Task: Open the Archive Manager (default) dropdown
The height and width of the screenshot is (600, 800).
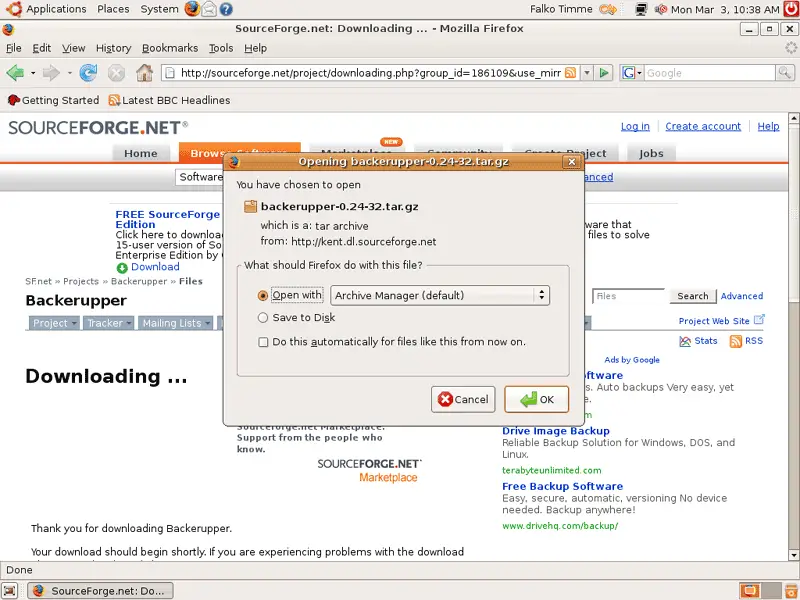Action: point(440,295)
